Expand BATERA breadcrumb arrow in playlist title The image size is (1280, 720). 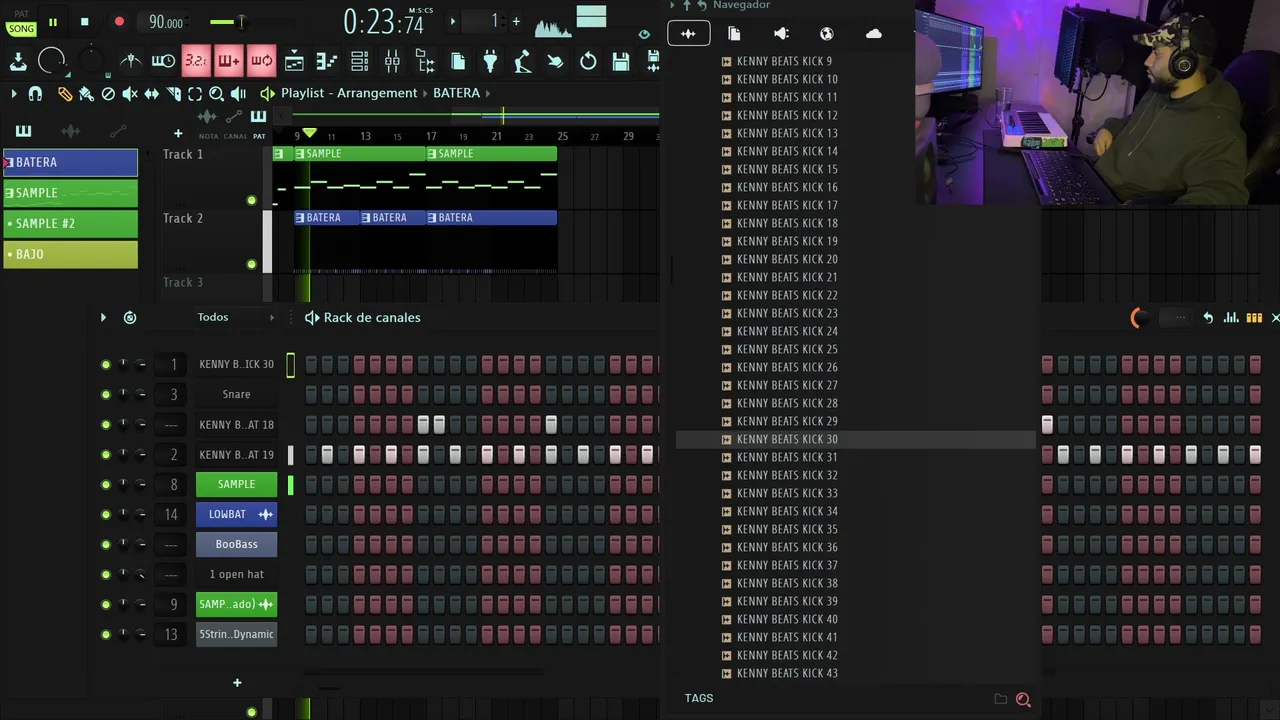tap(488, 93)
